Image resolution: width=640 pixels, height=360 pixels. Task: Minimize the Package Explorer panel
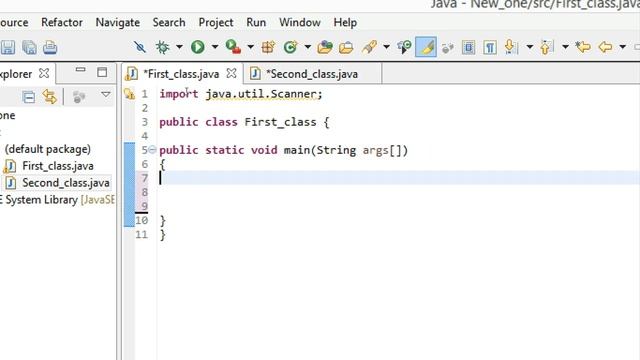[80, 70]
